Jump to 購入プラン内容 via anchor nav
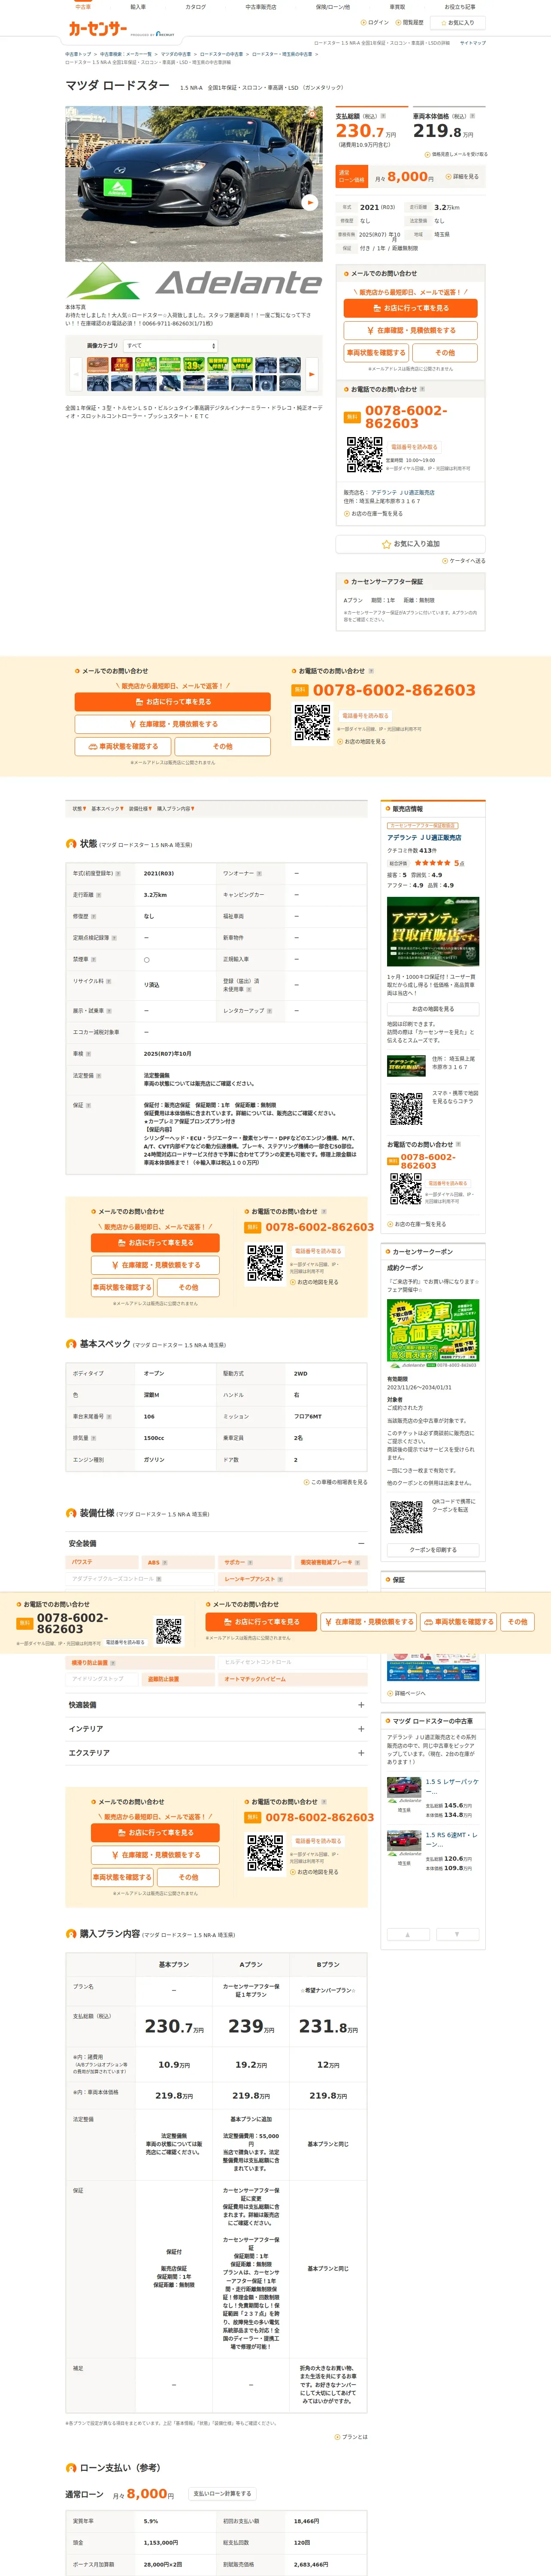This screenshot has height=2576, width=551. (176, 808)
